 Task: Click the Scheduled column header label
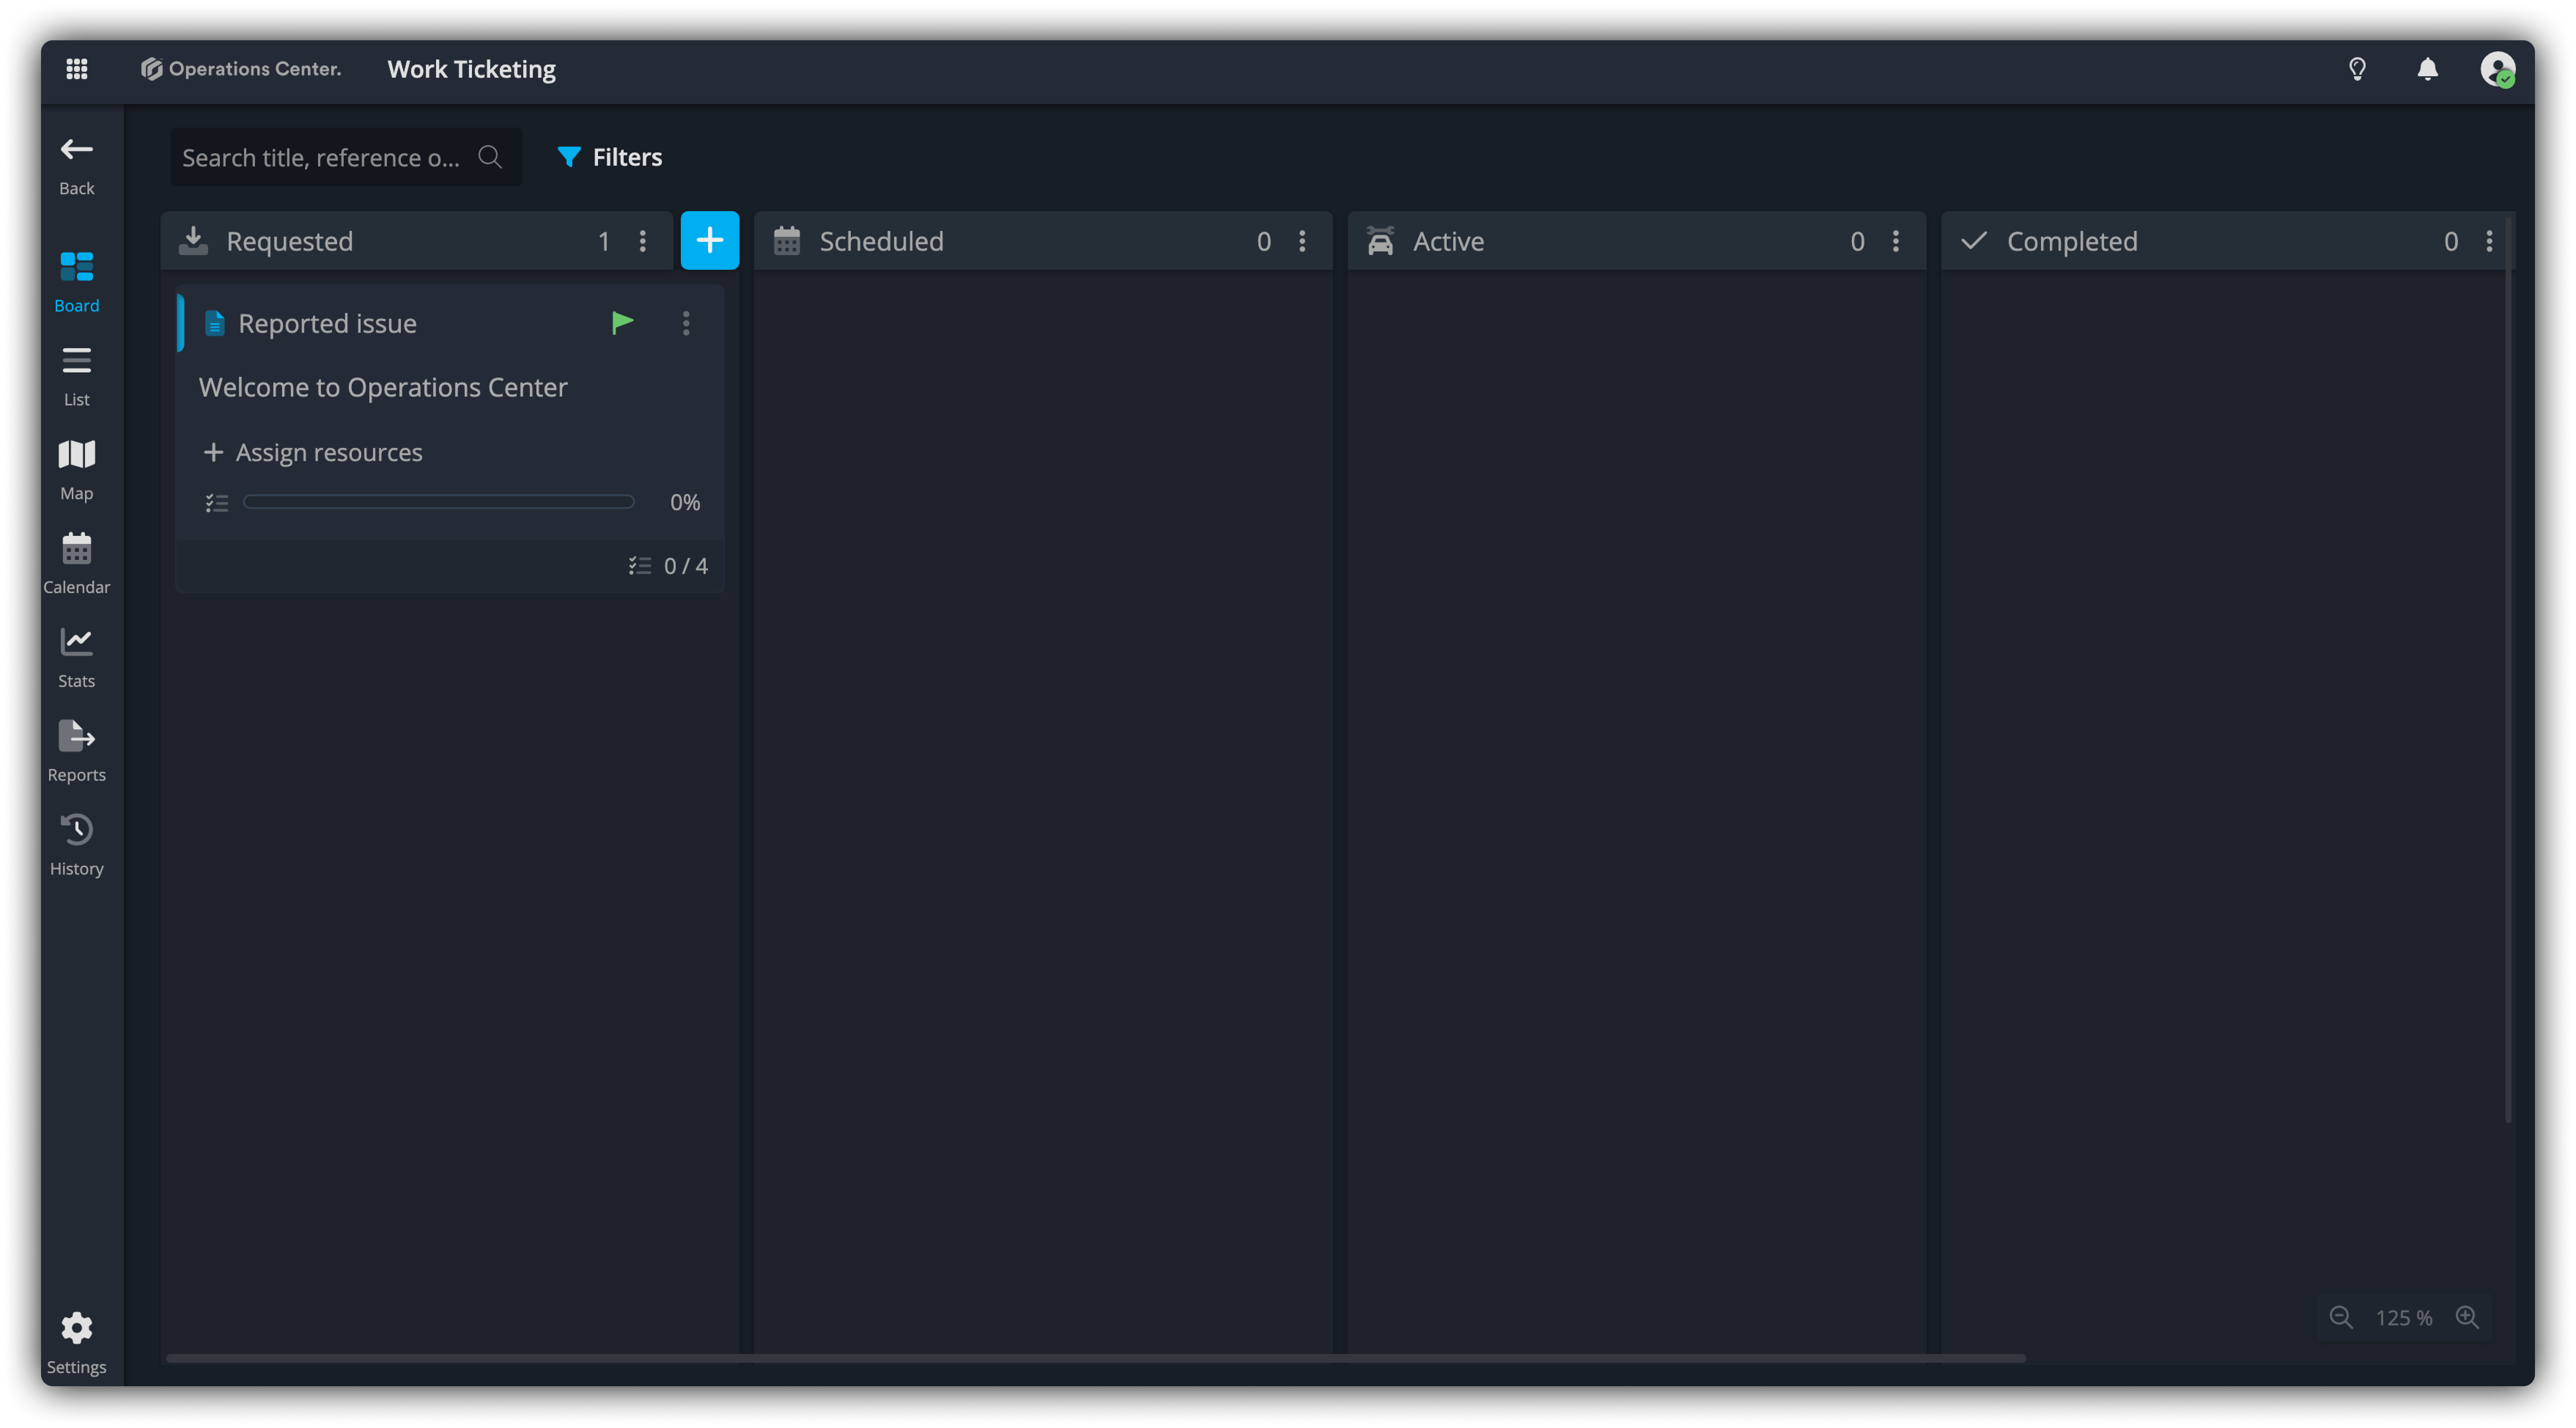882,241
